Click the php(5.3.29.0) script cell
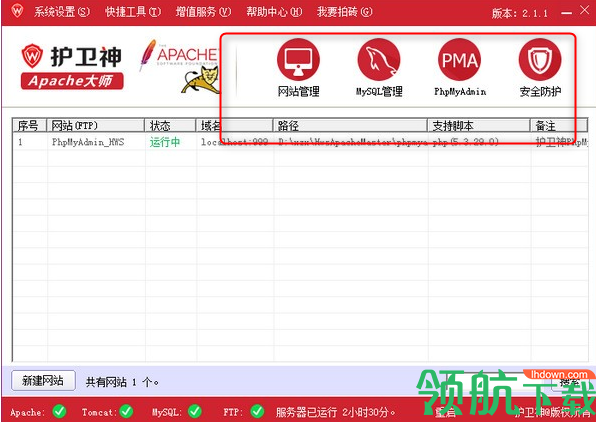 coord(466,142)
